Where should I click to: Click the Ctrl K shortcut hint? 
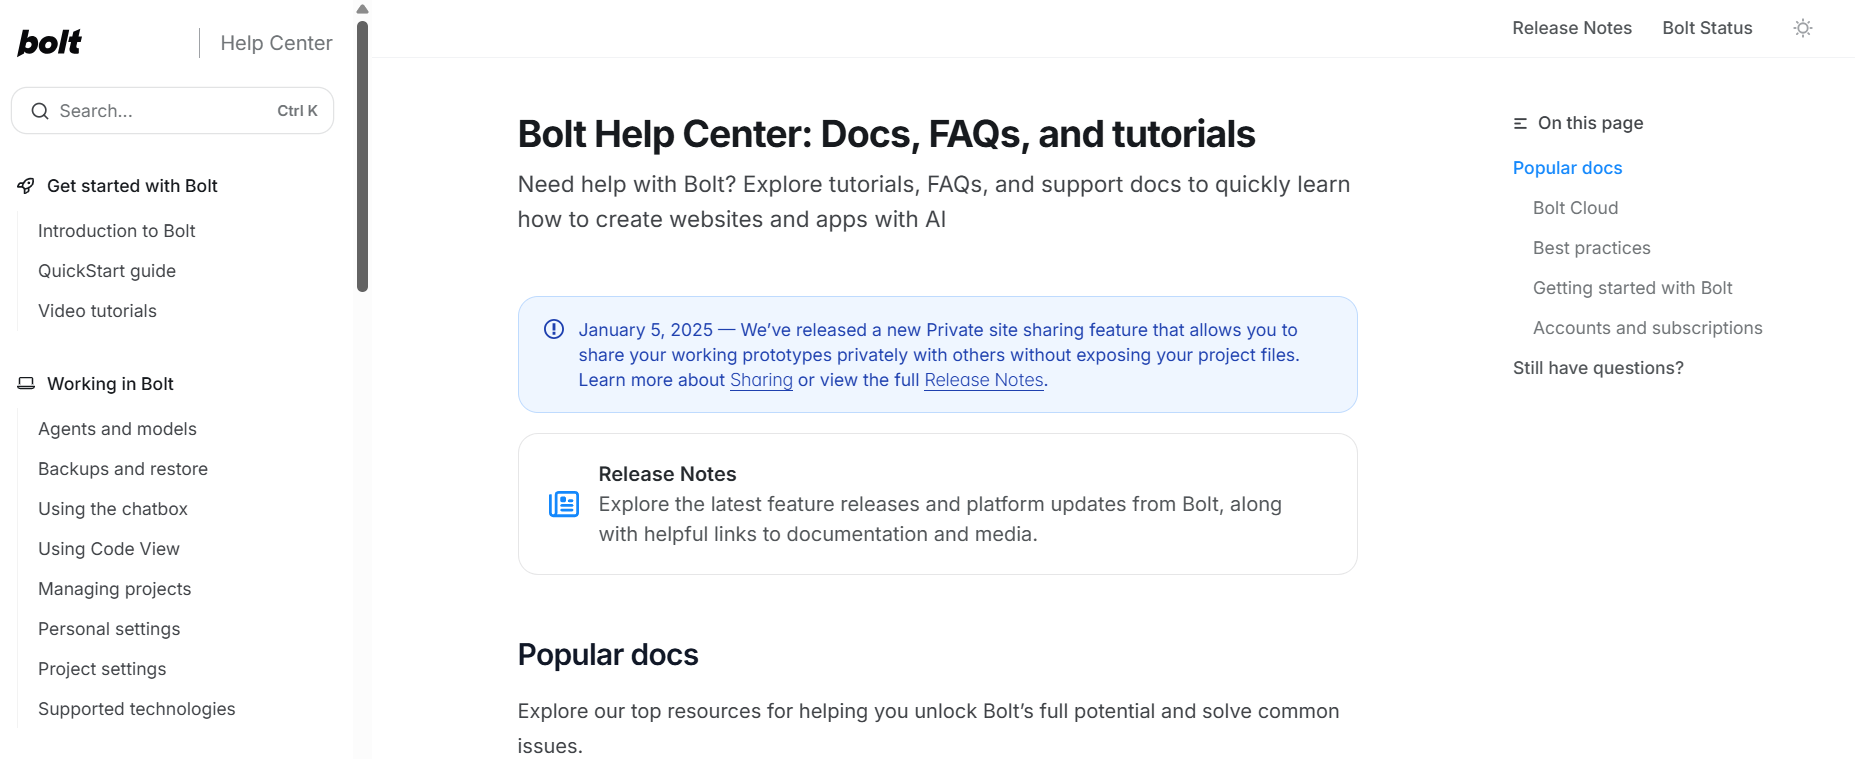click(x=297, y=111)
